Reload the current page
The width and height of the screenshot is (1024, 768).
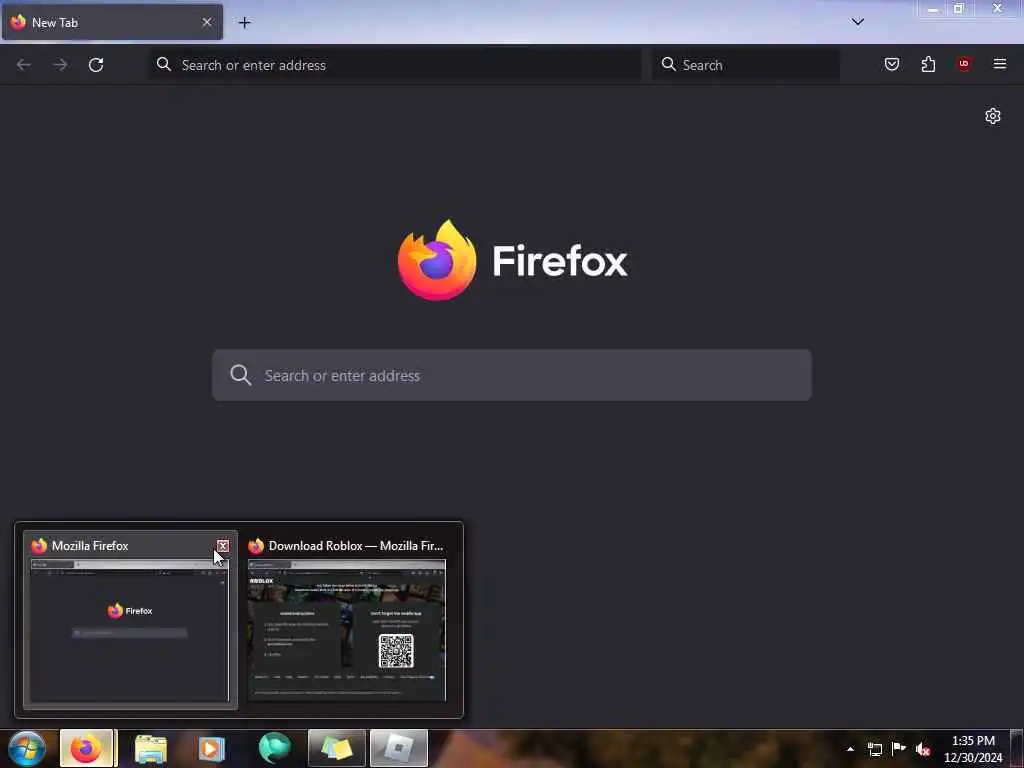tap(96, 65)
